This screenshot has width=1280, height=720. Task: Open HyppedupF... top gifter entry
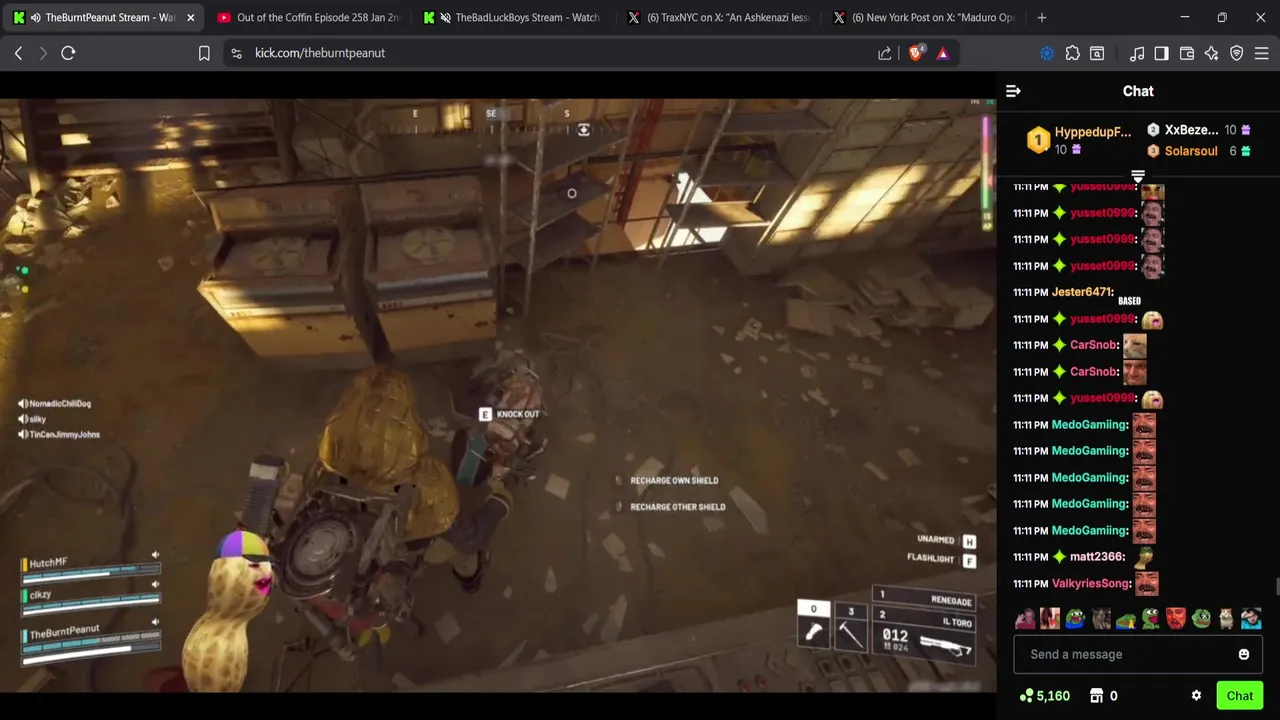click(x=1080, y=140)
